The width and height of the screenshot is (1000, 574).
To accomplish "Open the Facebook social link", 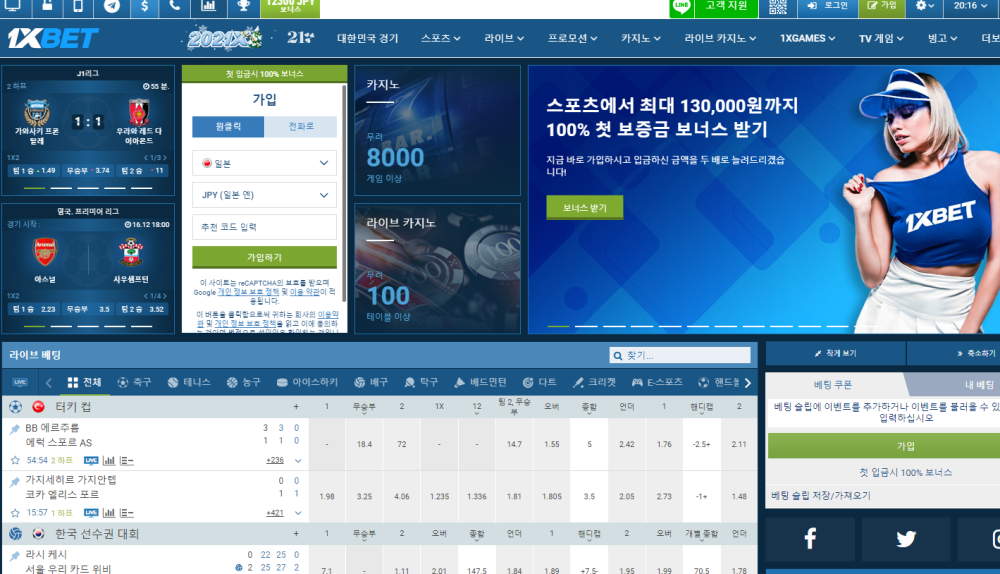I will pyautogui.click(x=810, y=539).
